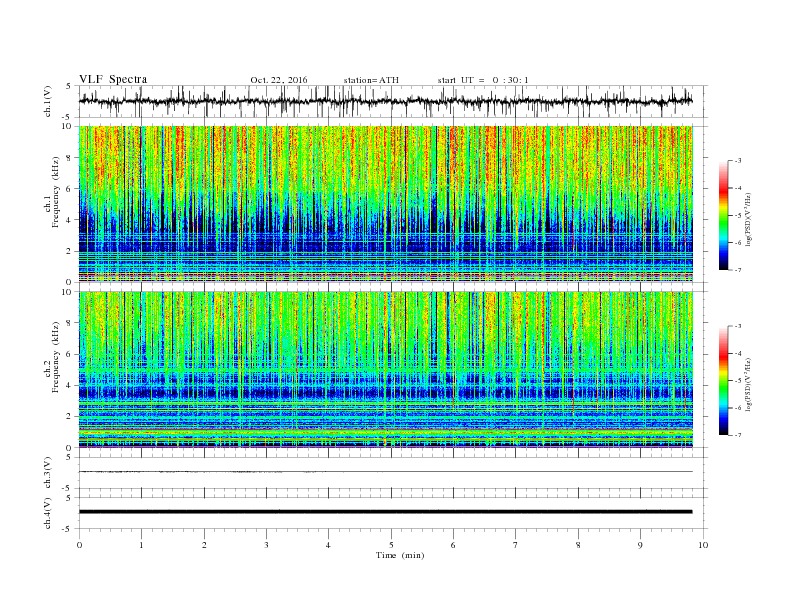Click time axis tick label "7"
792x612 pixels.
(516, 545)
